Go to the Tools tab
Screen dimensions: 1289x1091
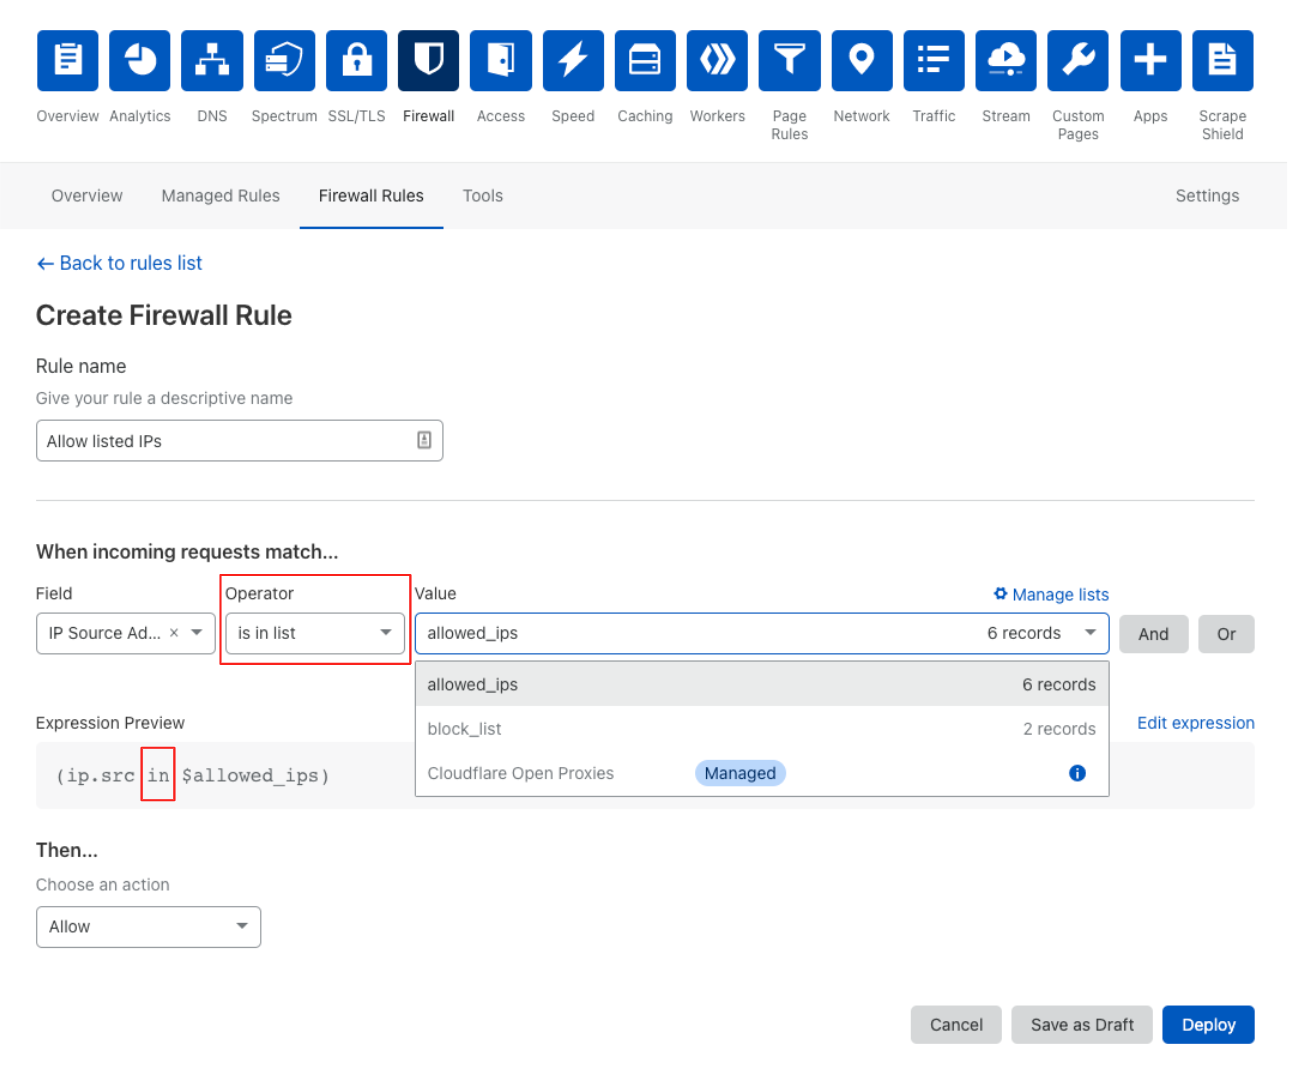[482, 196]
